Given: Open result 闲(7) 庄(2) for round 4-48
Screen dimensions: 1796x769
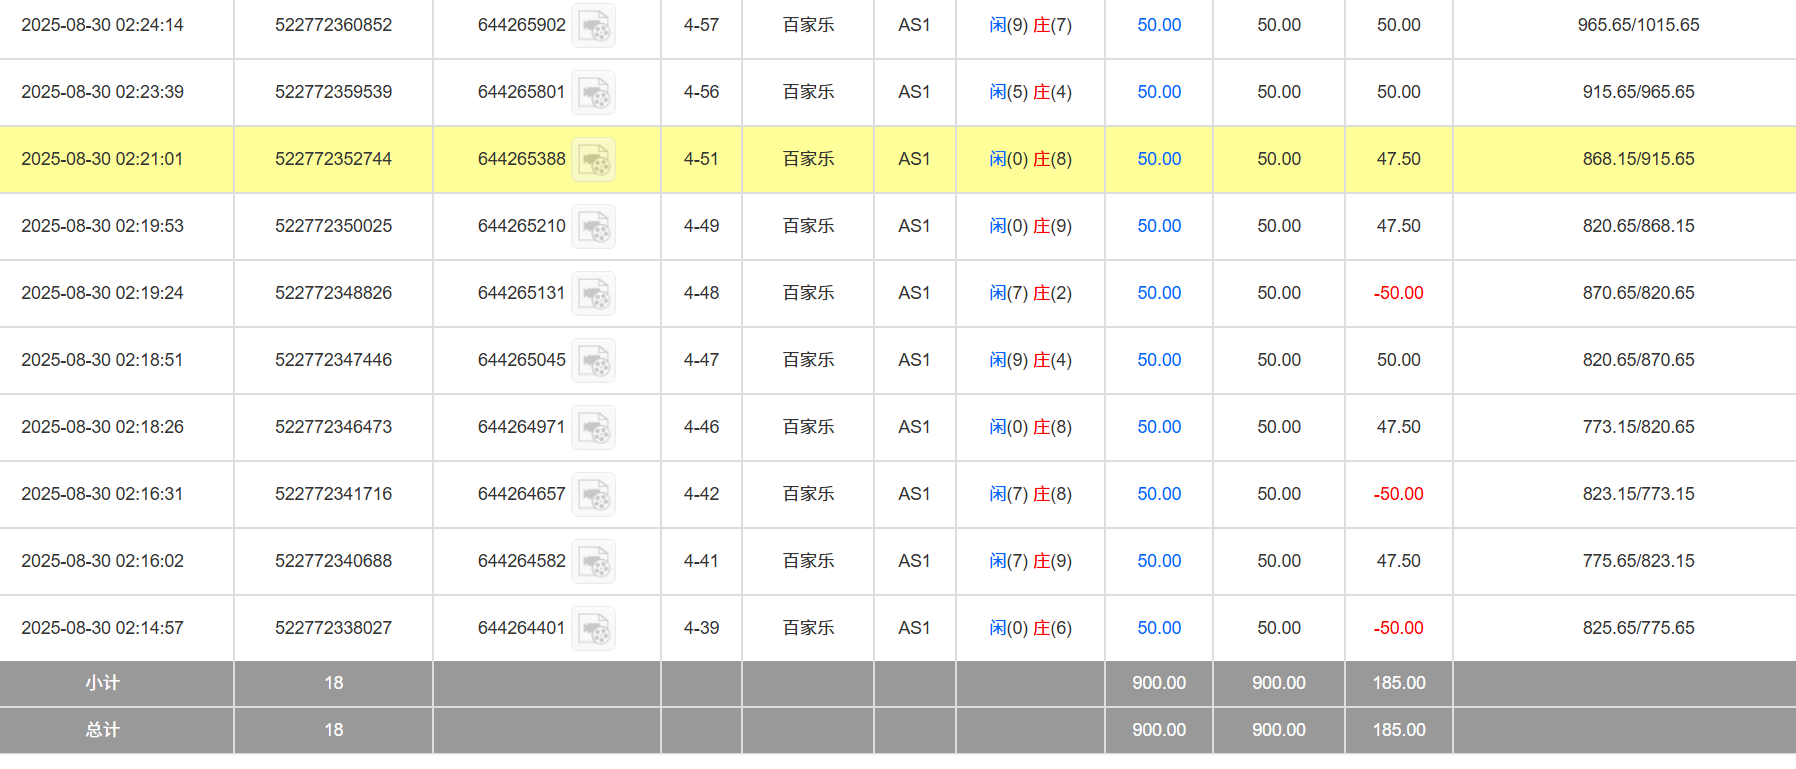Looking at the screenshot, I should 1030,293.
